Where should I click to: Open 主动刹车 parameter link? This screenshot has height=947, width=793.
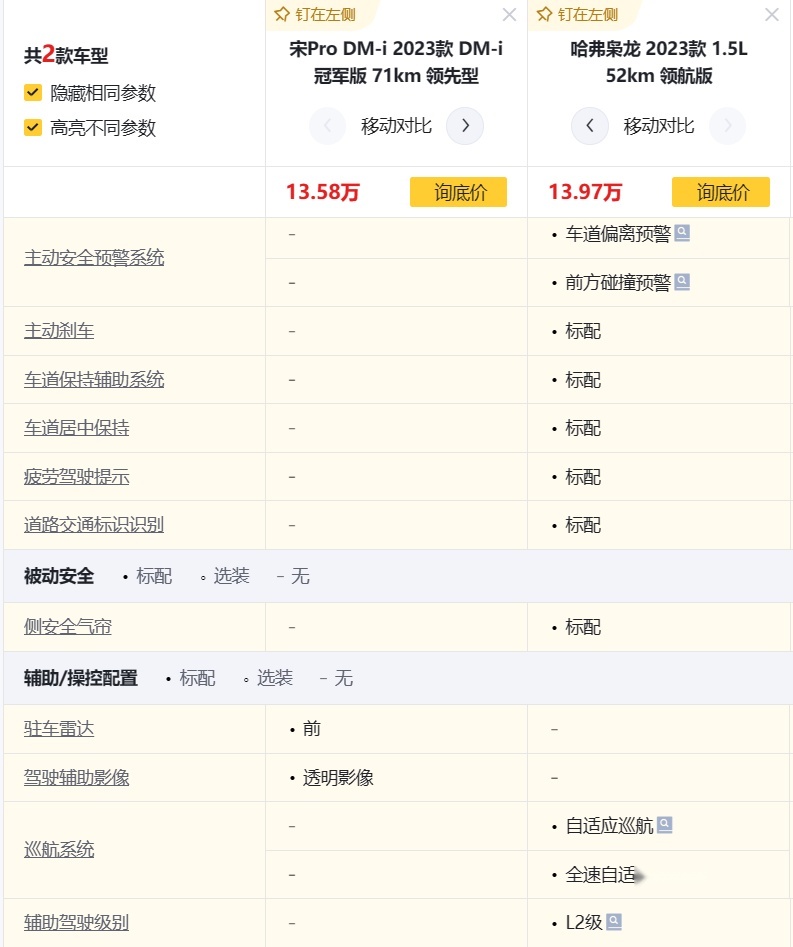59,331
